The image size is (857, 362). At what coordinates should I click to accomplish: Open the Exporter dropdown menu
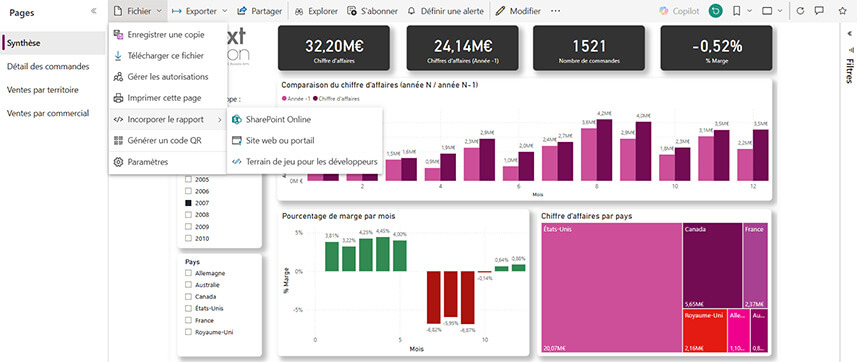199,11
